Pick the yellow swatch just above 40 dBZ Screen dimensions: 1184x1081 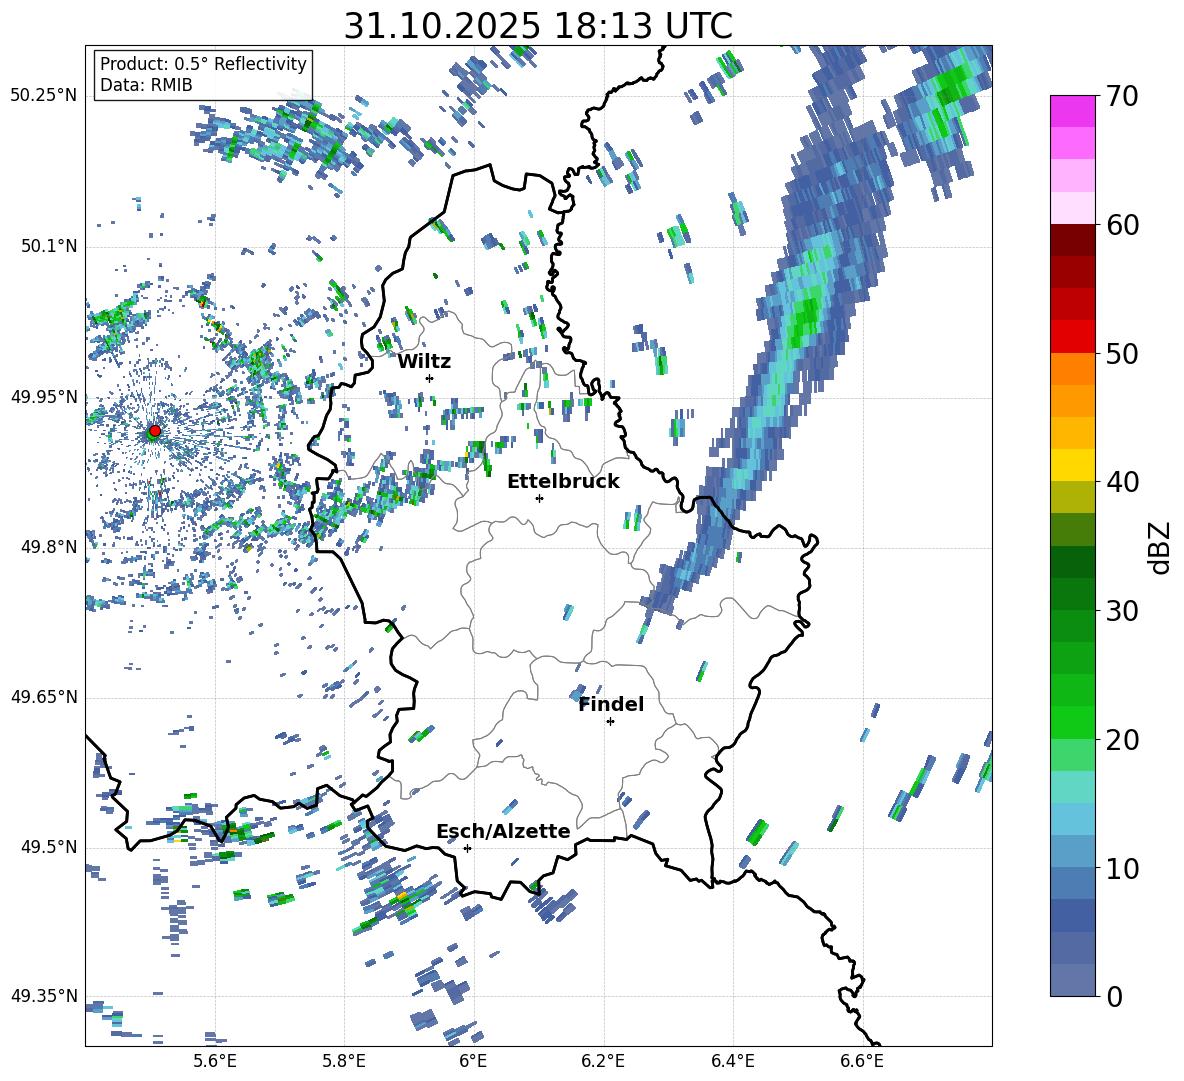tap(1072, 465)
